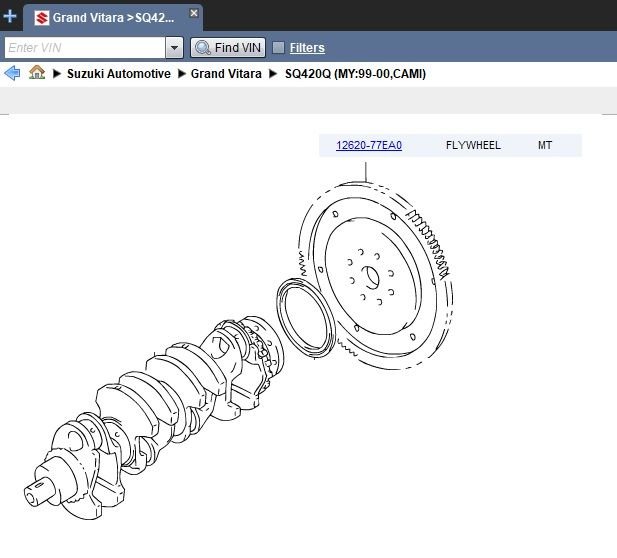This screenshot has height=558, width=617.
Task: Click the blue plus new tab icon
Action: pos(9,16)
